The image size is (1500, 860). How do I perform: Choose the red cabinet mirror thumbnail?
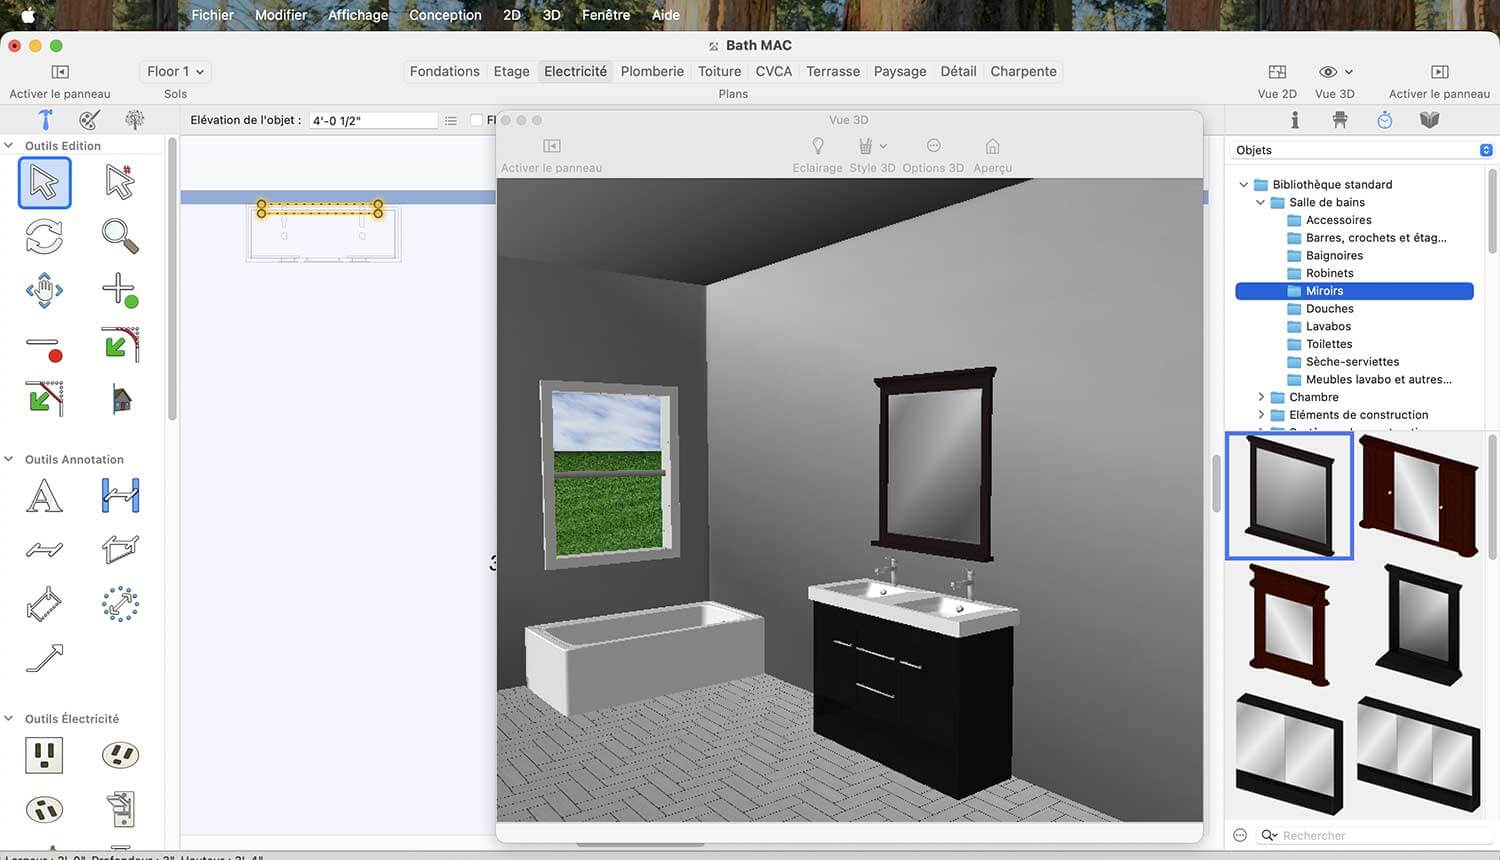(1418, 495)
